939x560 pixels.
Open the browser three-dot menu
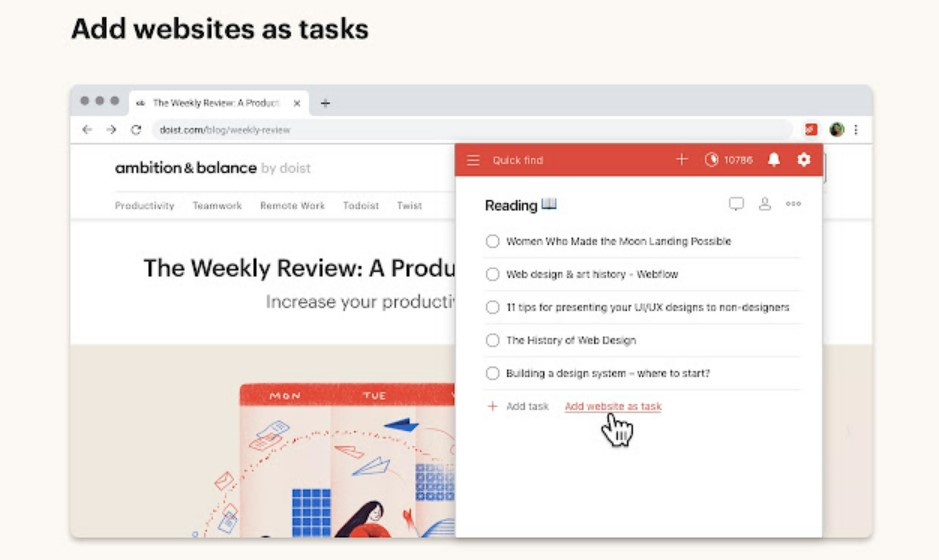click(856, 129)
